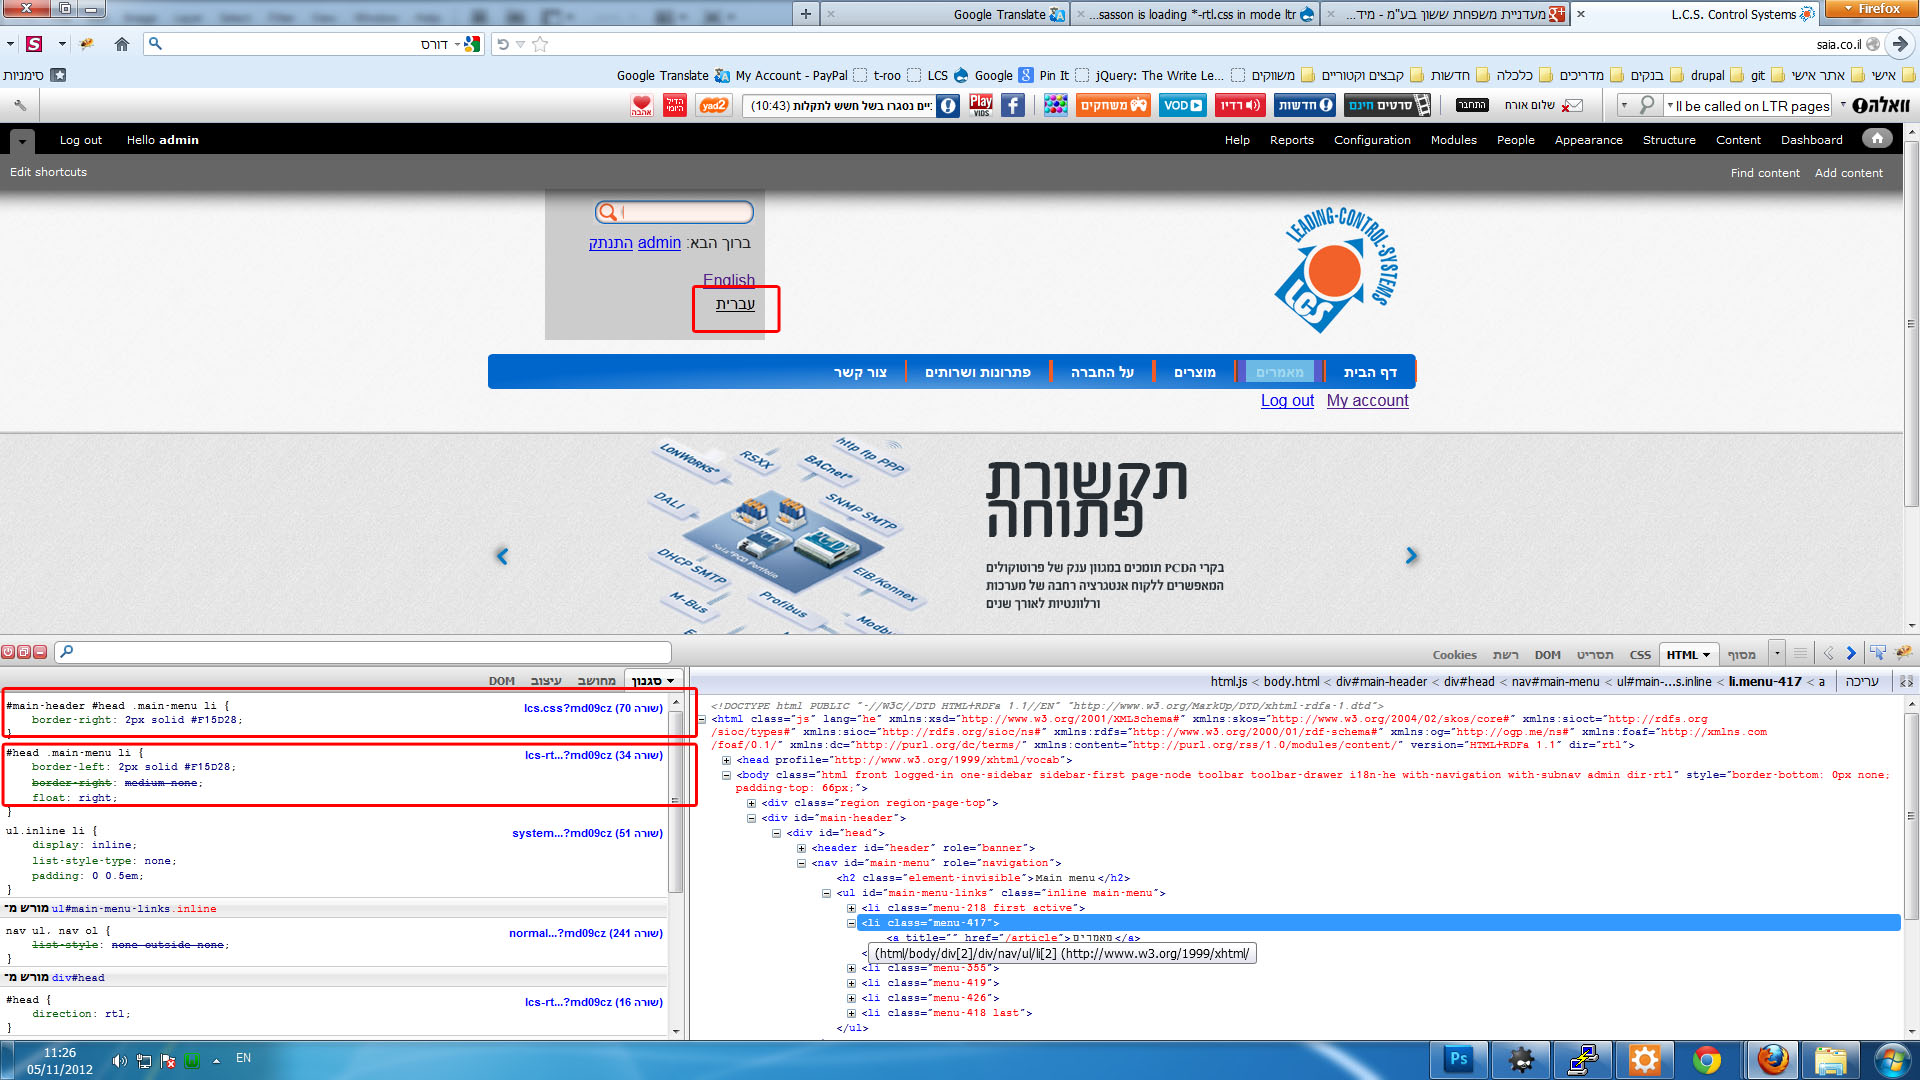The height and width of the screenshot is (1080, 1920).
Task: Expand the head element node
Action: pyautogui.click(x=727, y=760)
